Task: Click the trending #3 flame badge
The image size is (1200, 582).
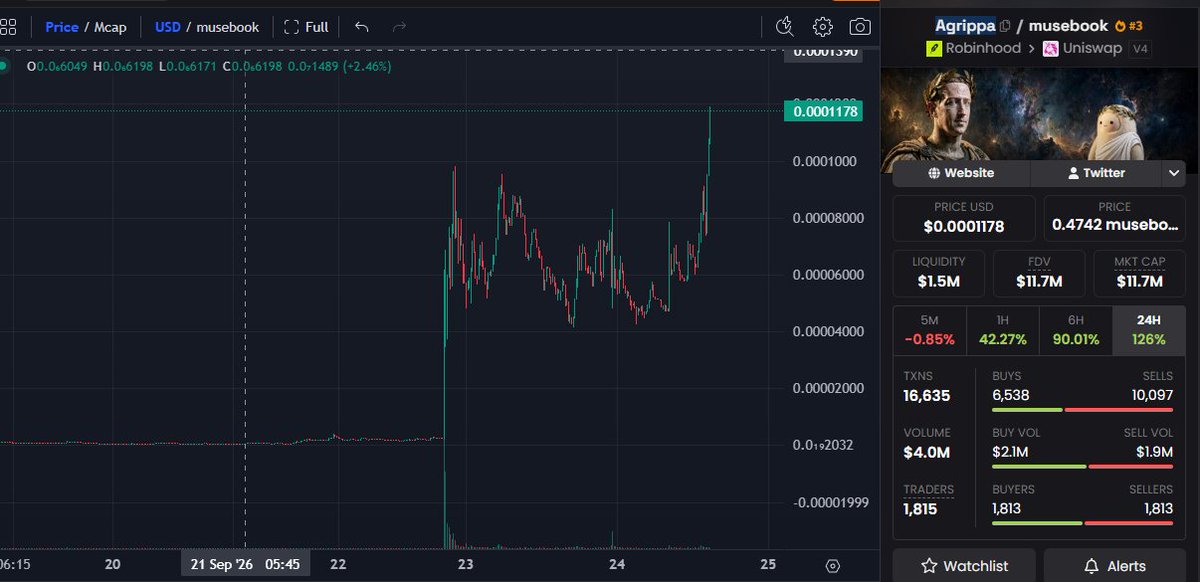Action: pos(1128,26)
